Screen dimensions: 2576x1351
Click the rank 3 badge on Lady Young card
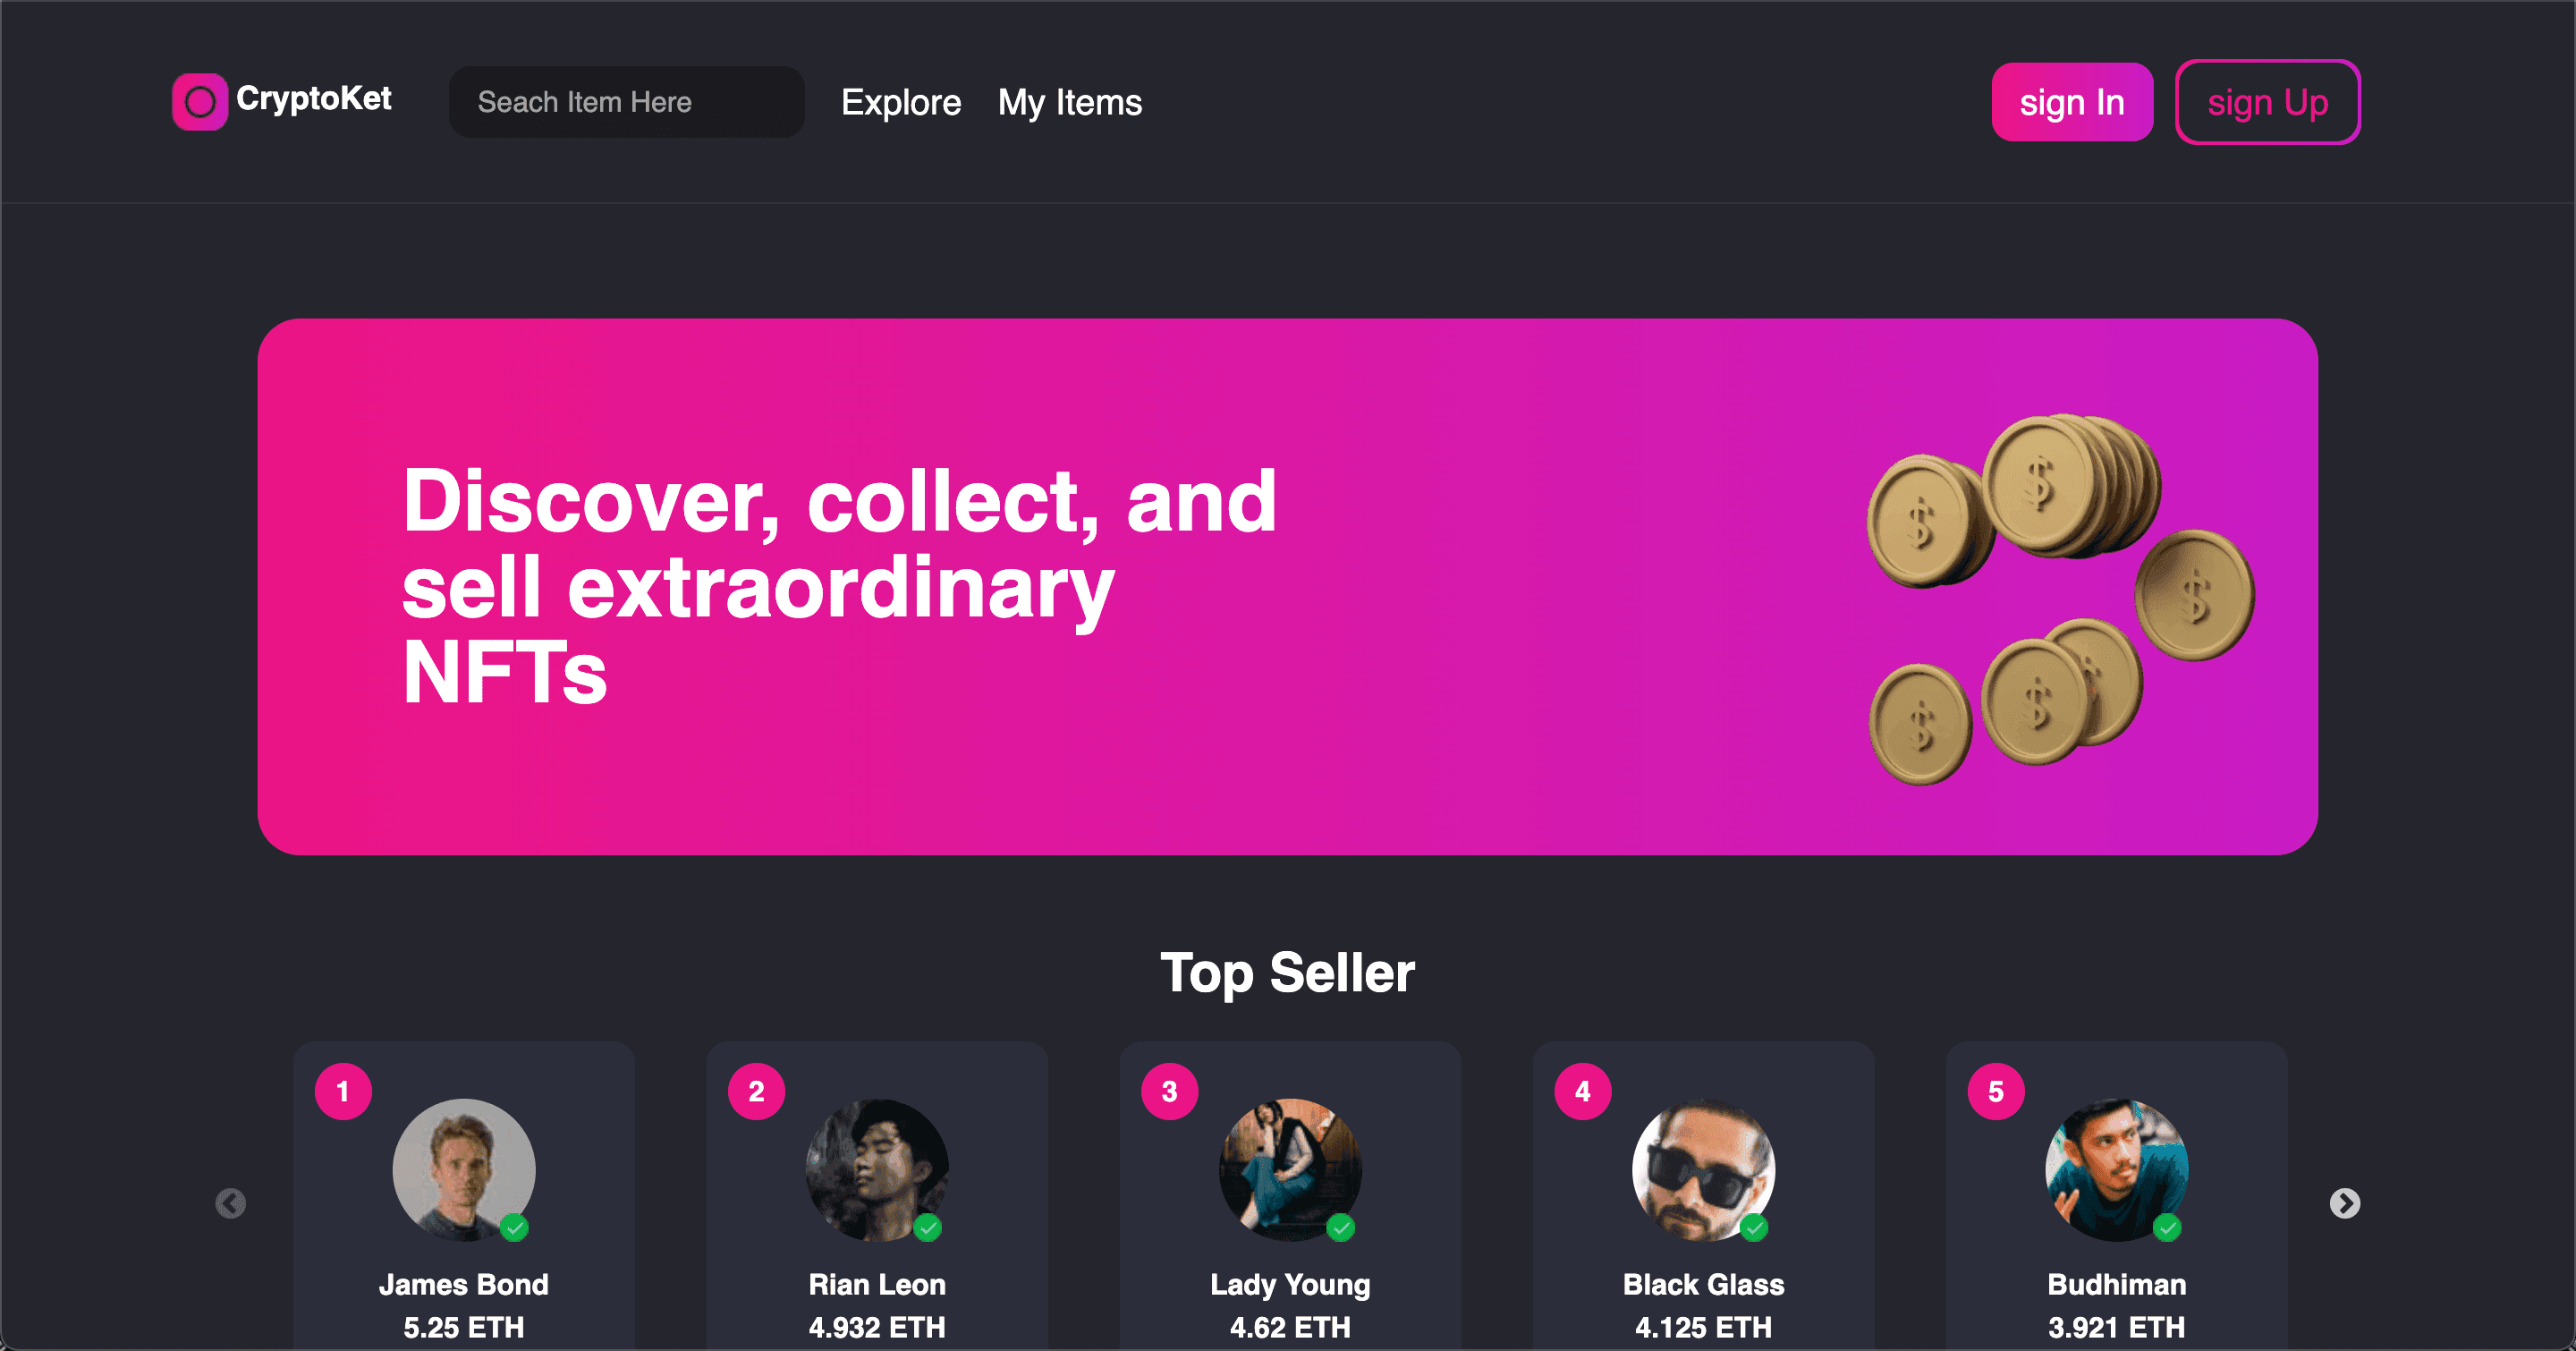pos(1169,1091)
